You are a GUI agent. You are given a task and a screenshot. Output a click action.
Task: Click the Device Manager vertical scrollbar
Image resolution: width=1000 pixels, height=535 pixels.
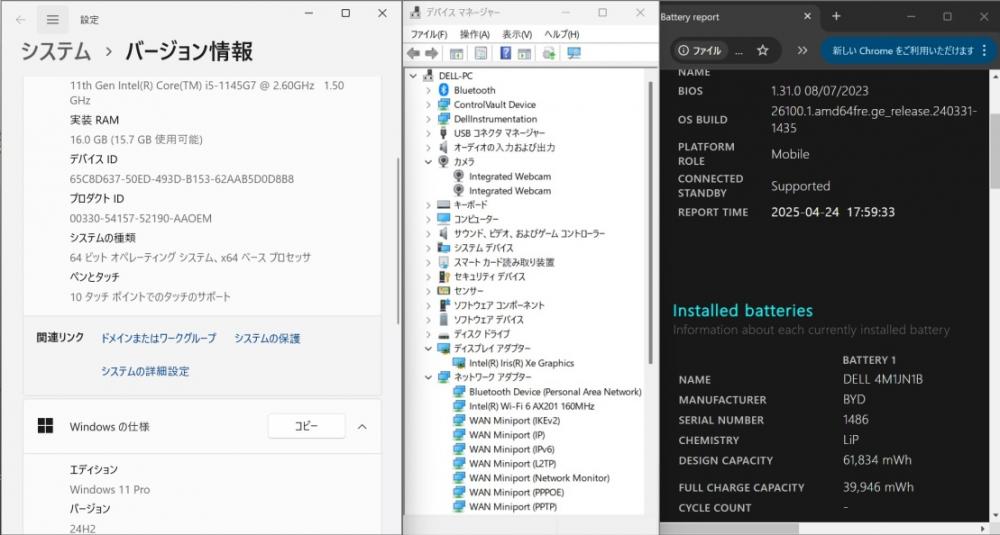pos(649,223)
